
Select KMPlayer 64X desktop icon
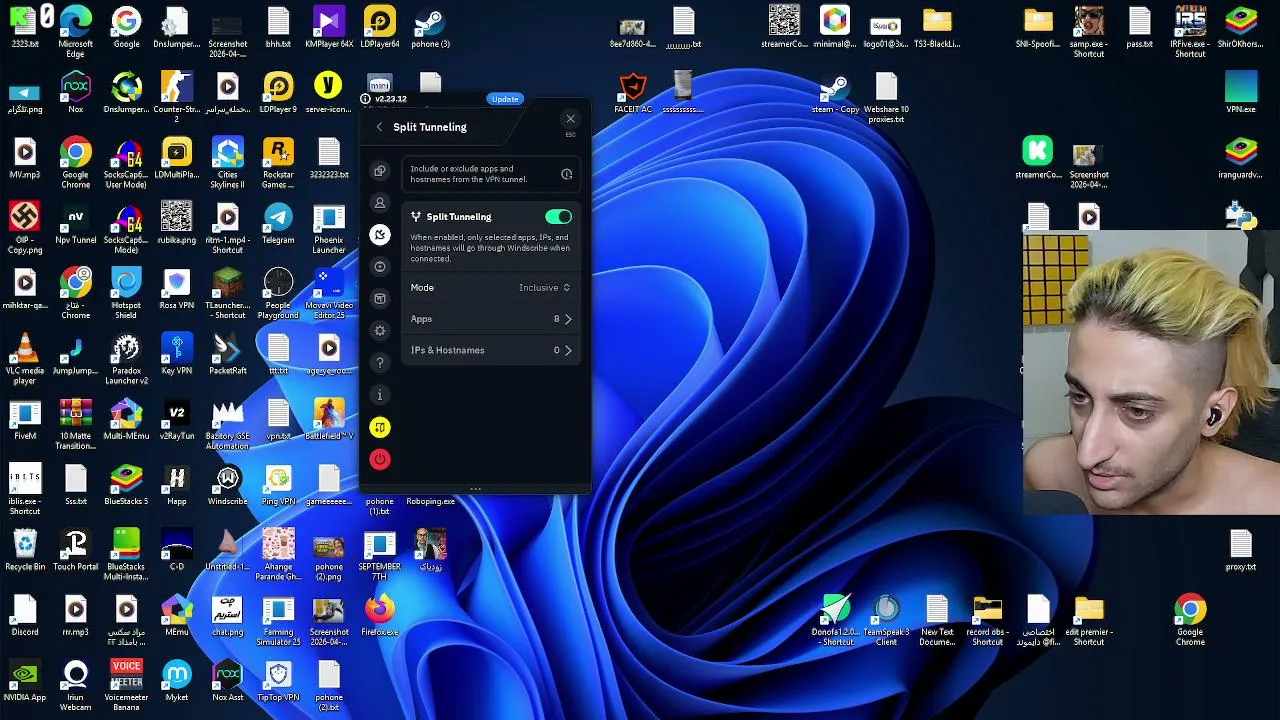point(329,27)
